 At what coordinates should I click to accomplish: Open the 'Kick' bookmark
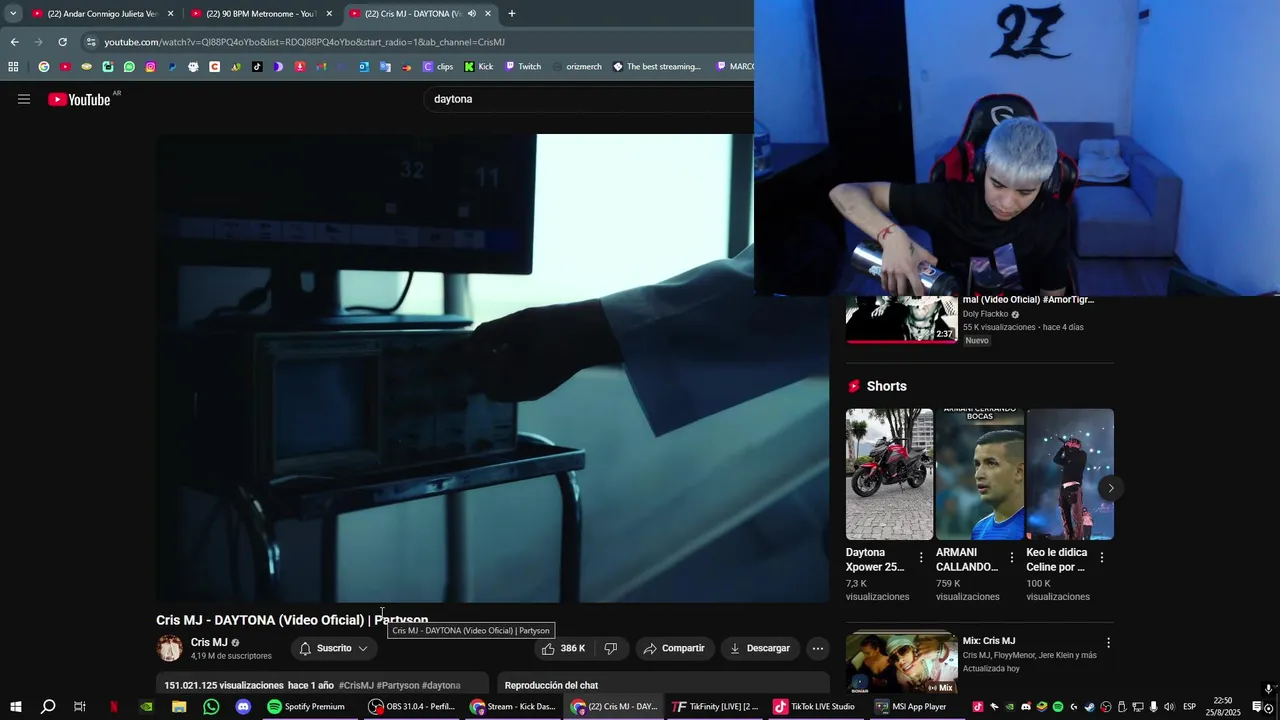click(479, 67)
